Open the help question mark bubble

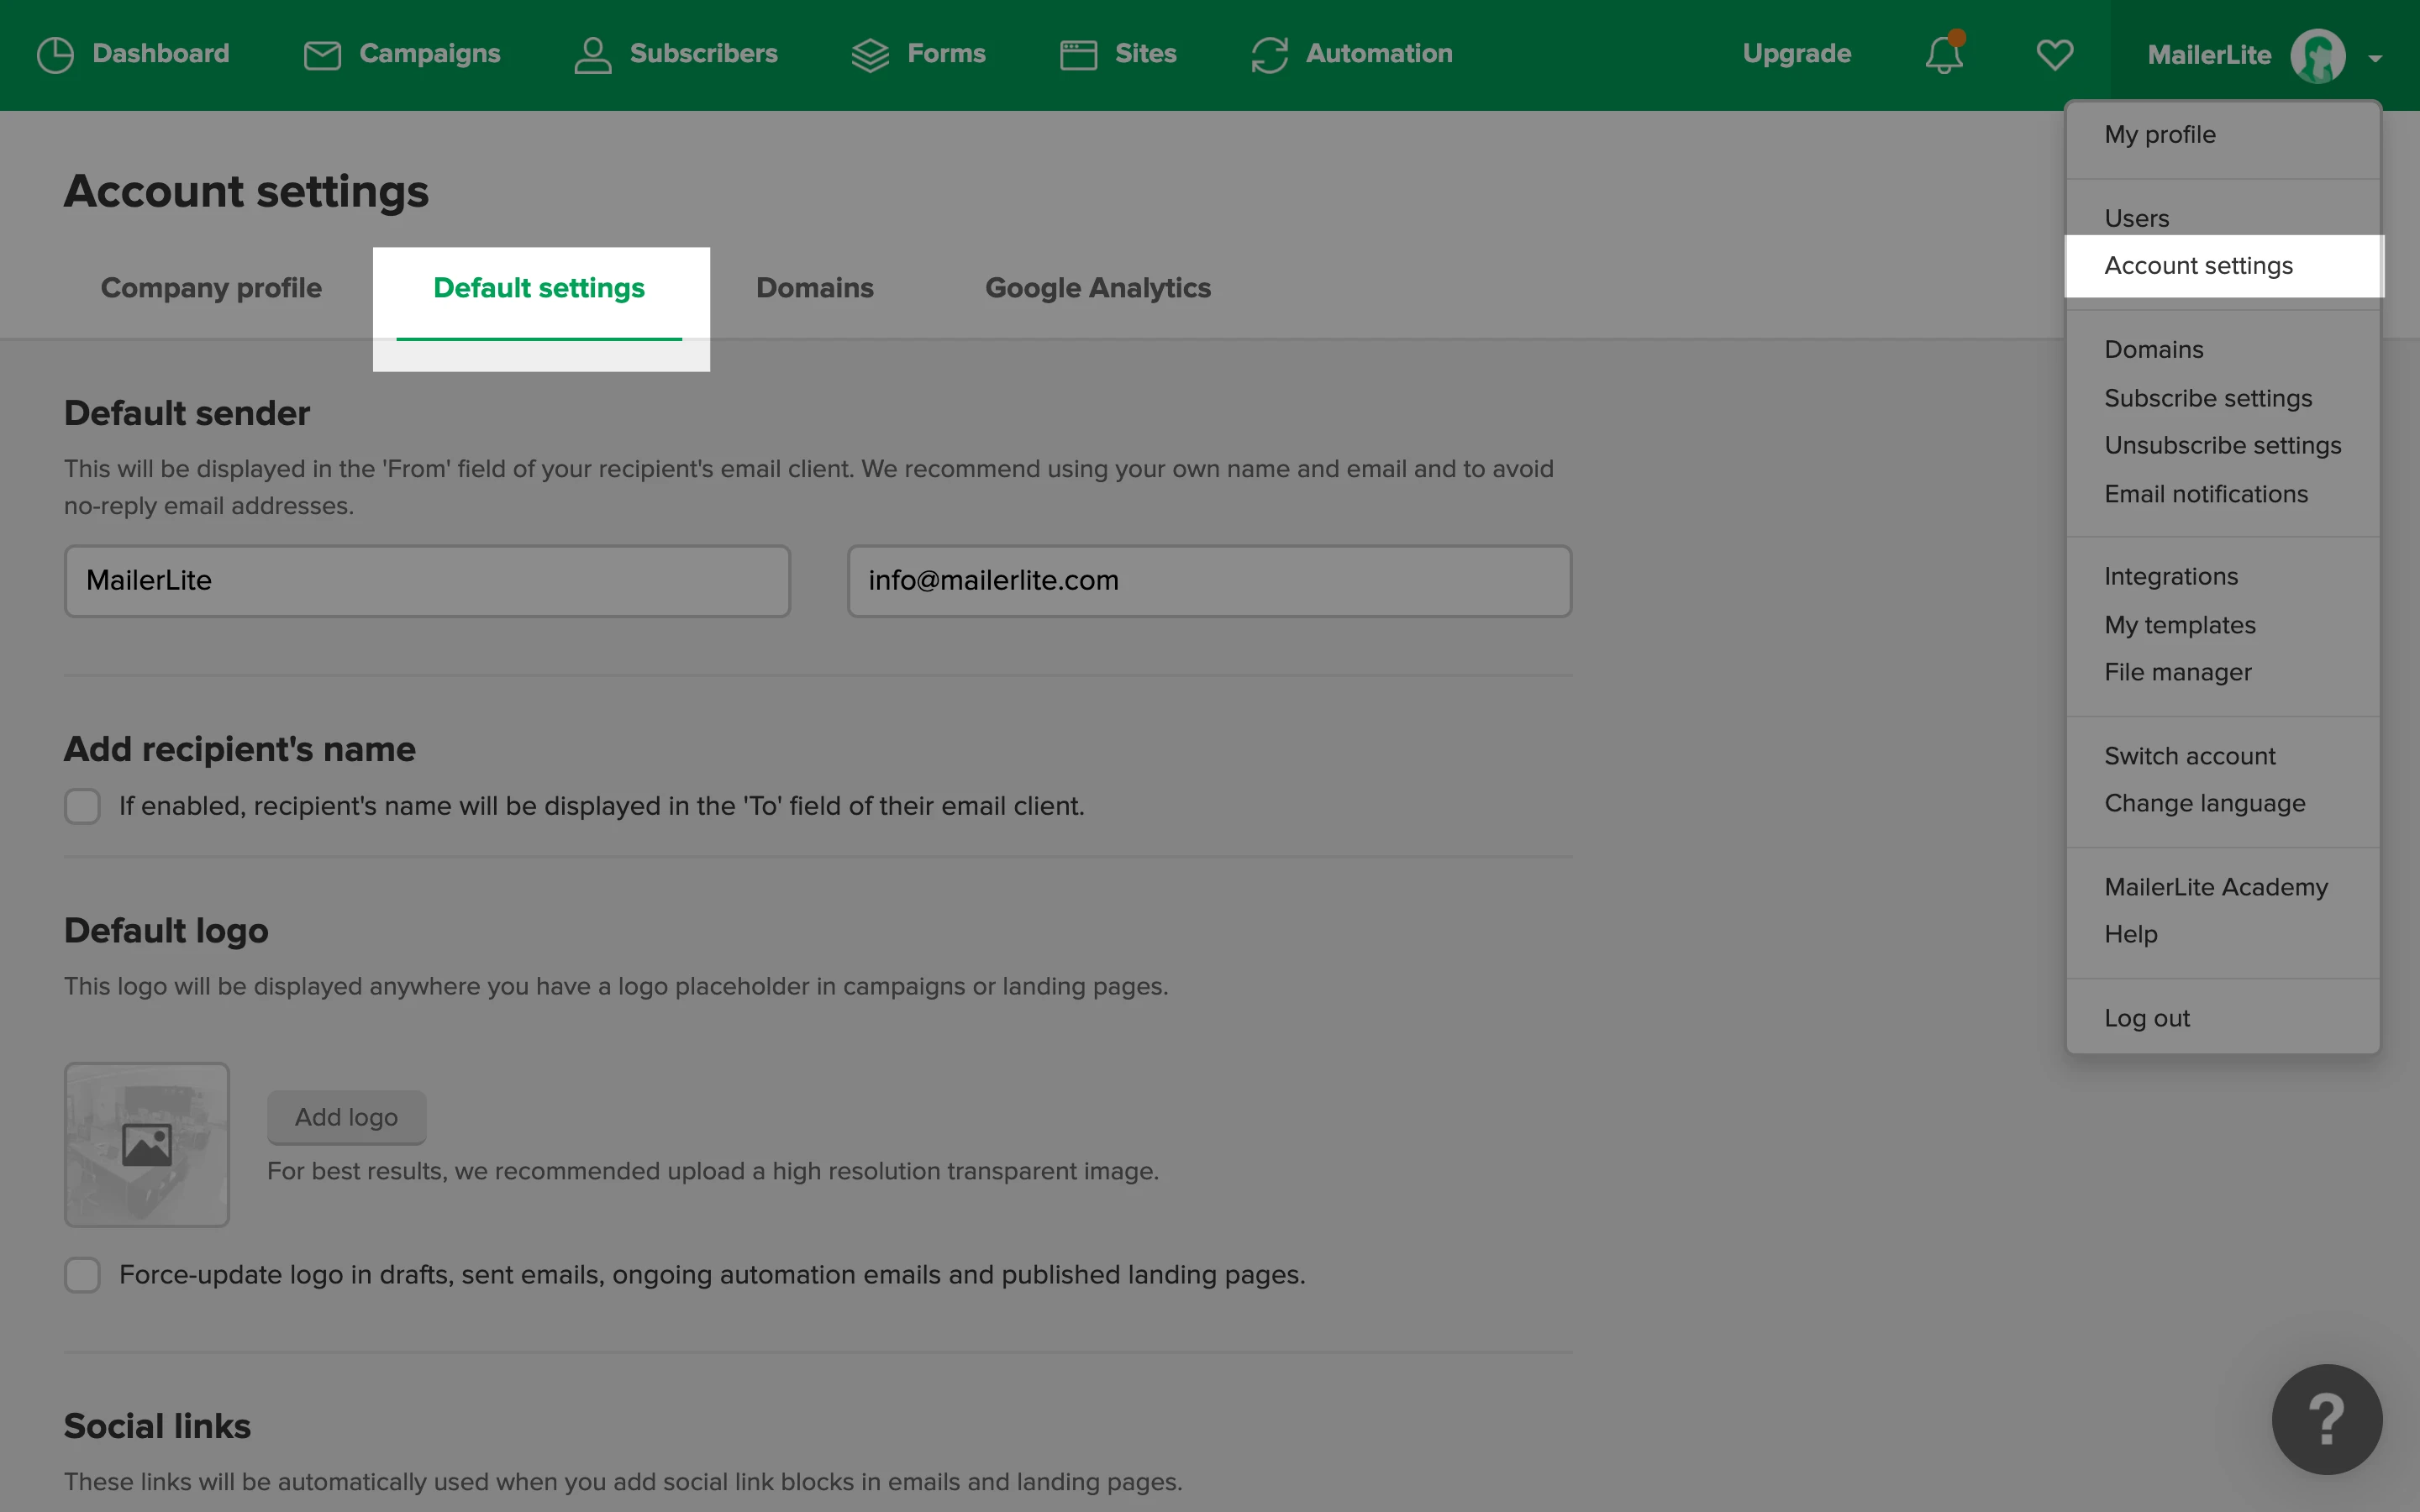click(x=2326, y=1418)
